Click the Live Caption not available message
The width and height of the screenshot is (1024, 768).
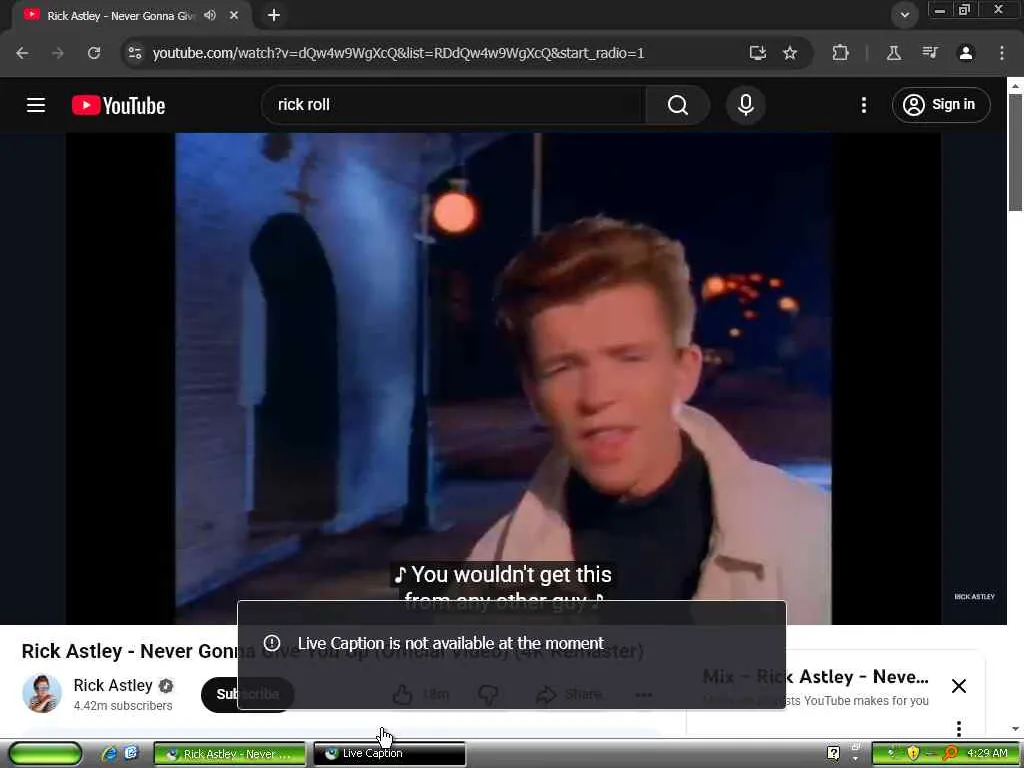tap(451, 643)
